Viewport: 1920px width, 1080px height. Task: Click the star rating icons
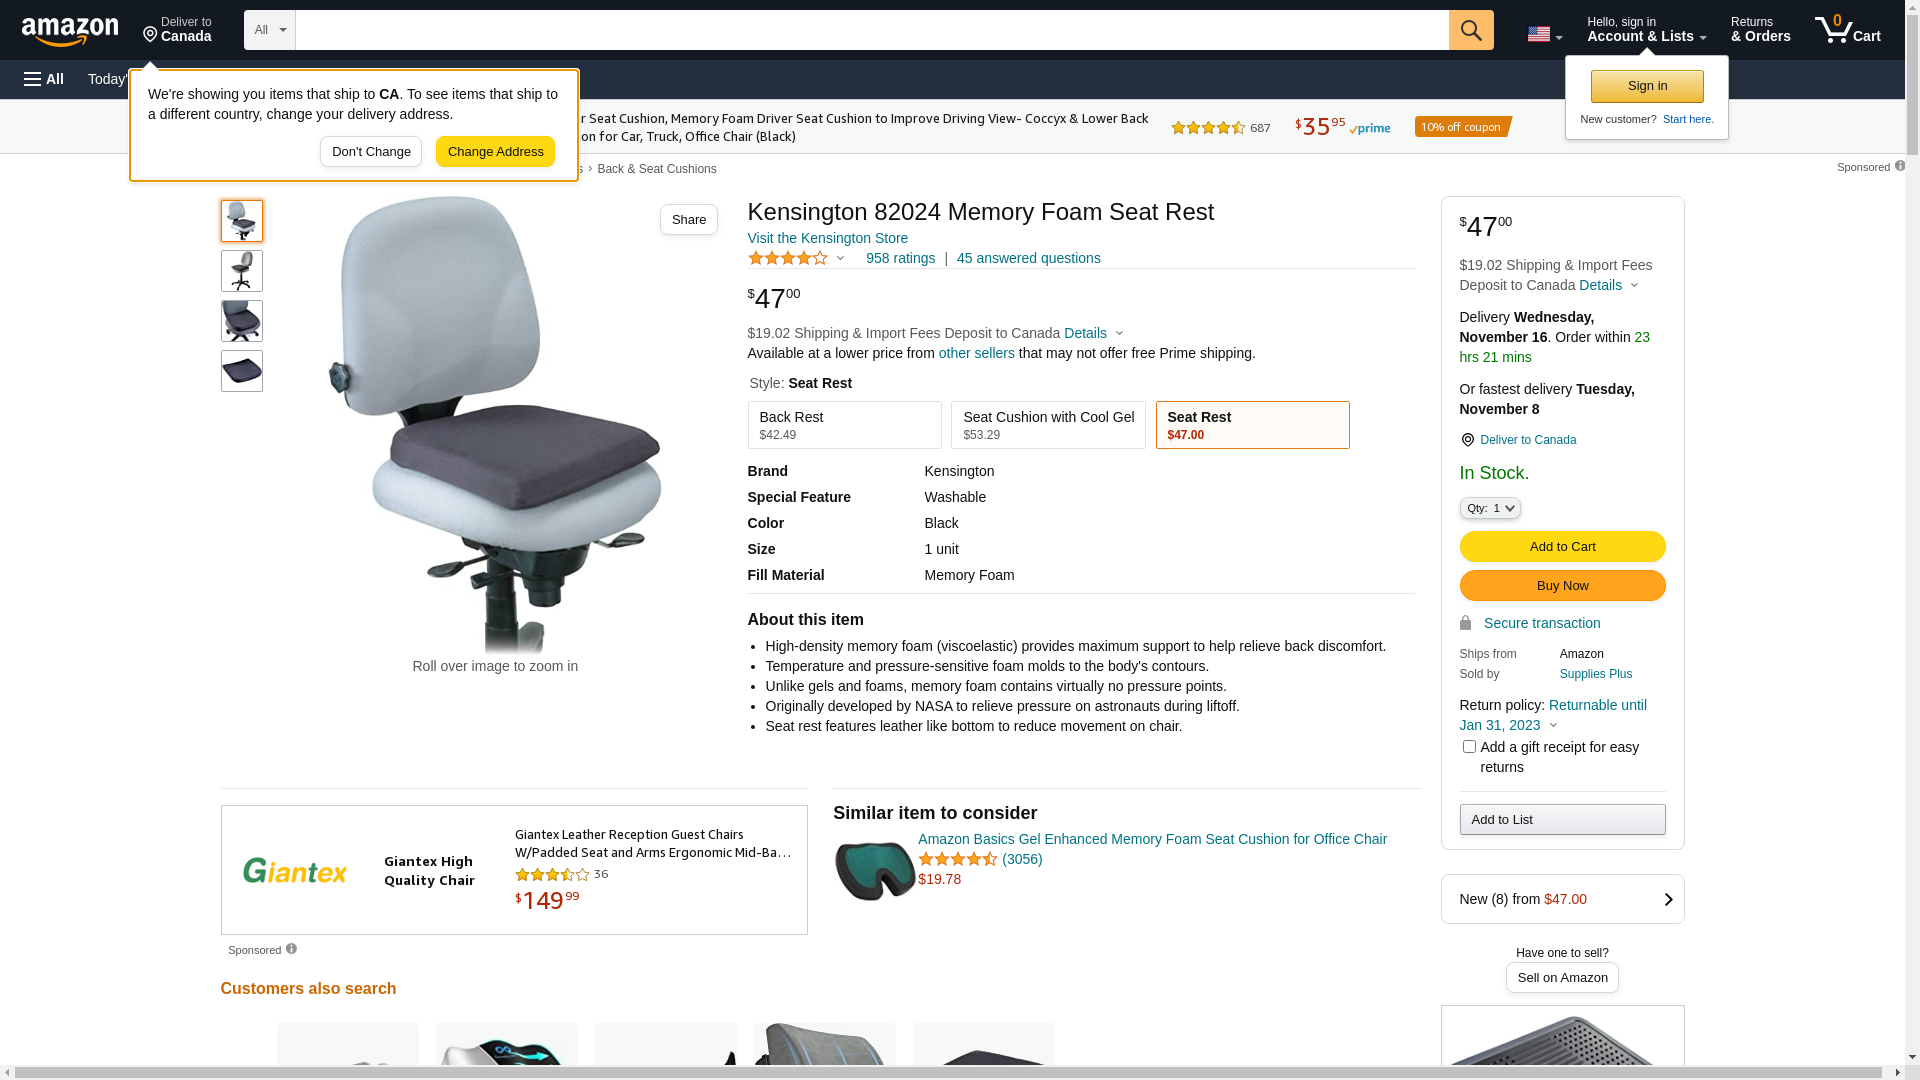788,258
